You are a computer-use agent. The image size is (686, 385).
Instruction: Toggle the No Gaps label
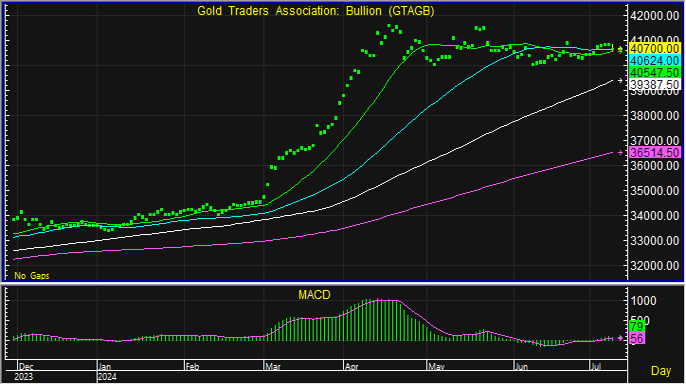pos(32,276)
